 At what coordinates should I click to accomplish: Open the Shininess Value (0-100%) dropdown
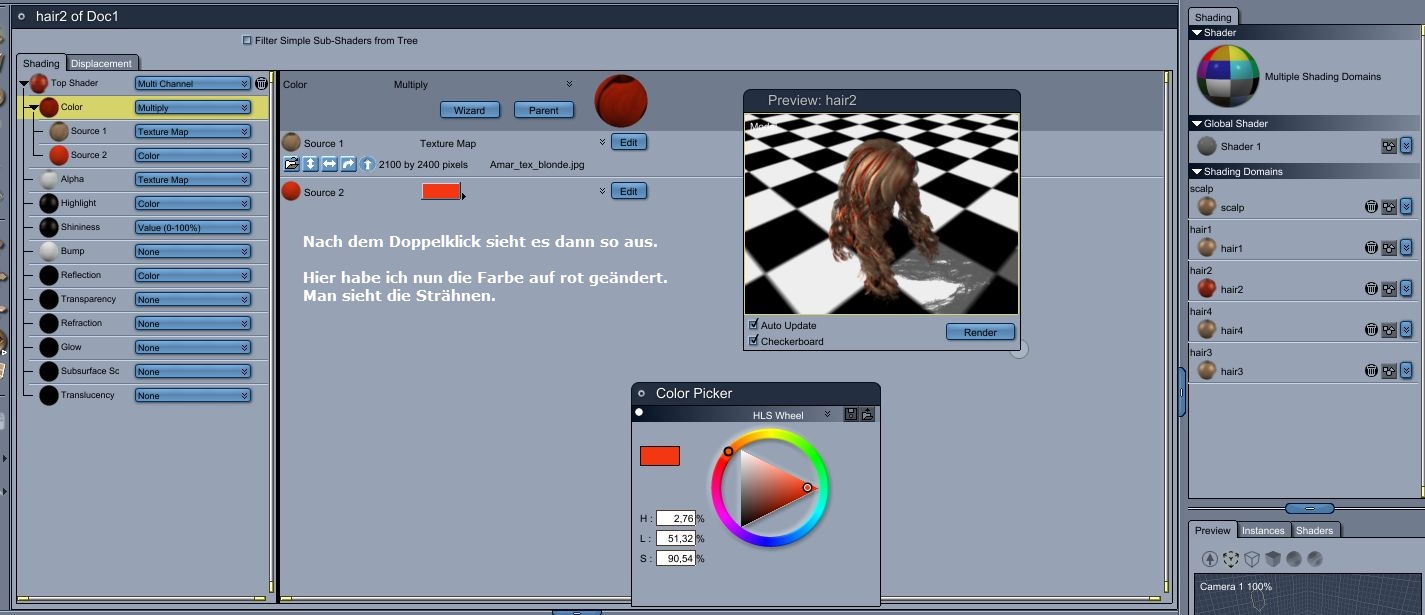(192, 228)
